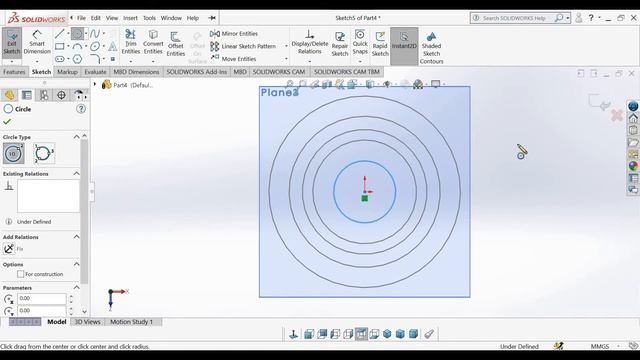640x360 pixels.
Task: Select the Ellipse sketch tool
Action: pyautogui.click(x=95, y=46)
